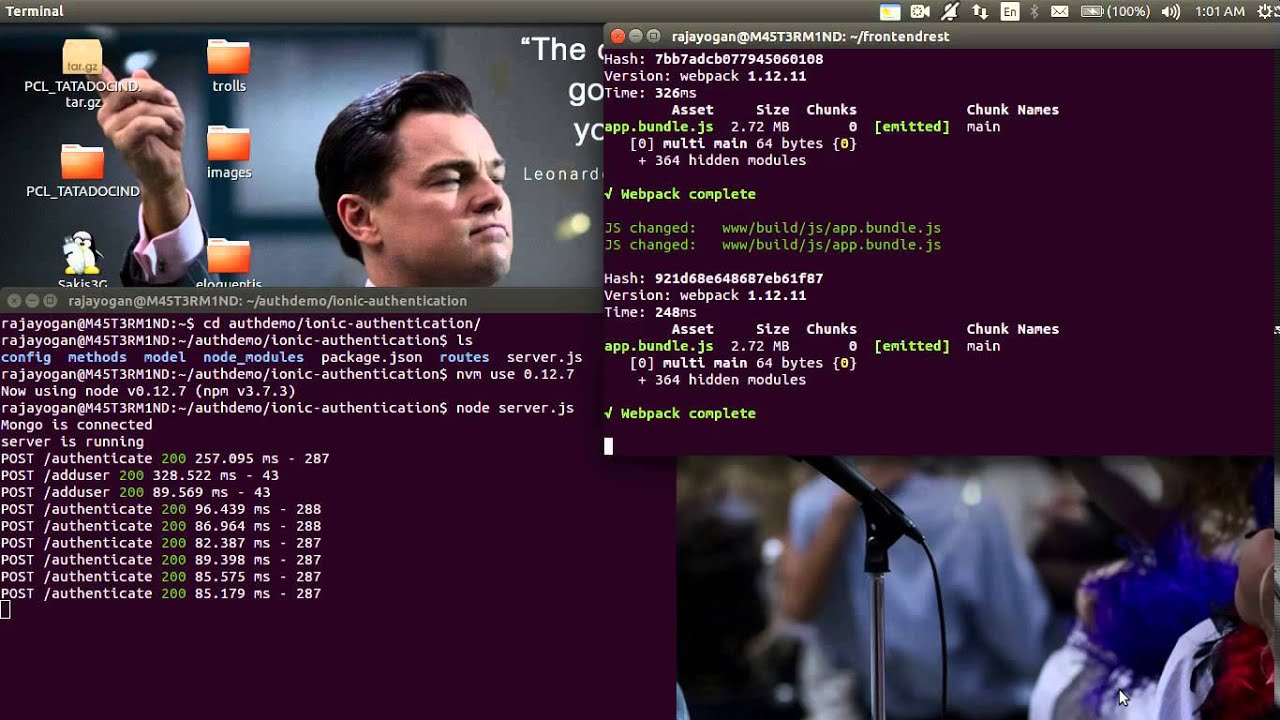Click 'Now using node v0.12.7 (npm v3.7.3)' line
The width and height of the screenshot is (1280, 720).
(148, 391)
